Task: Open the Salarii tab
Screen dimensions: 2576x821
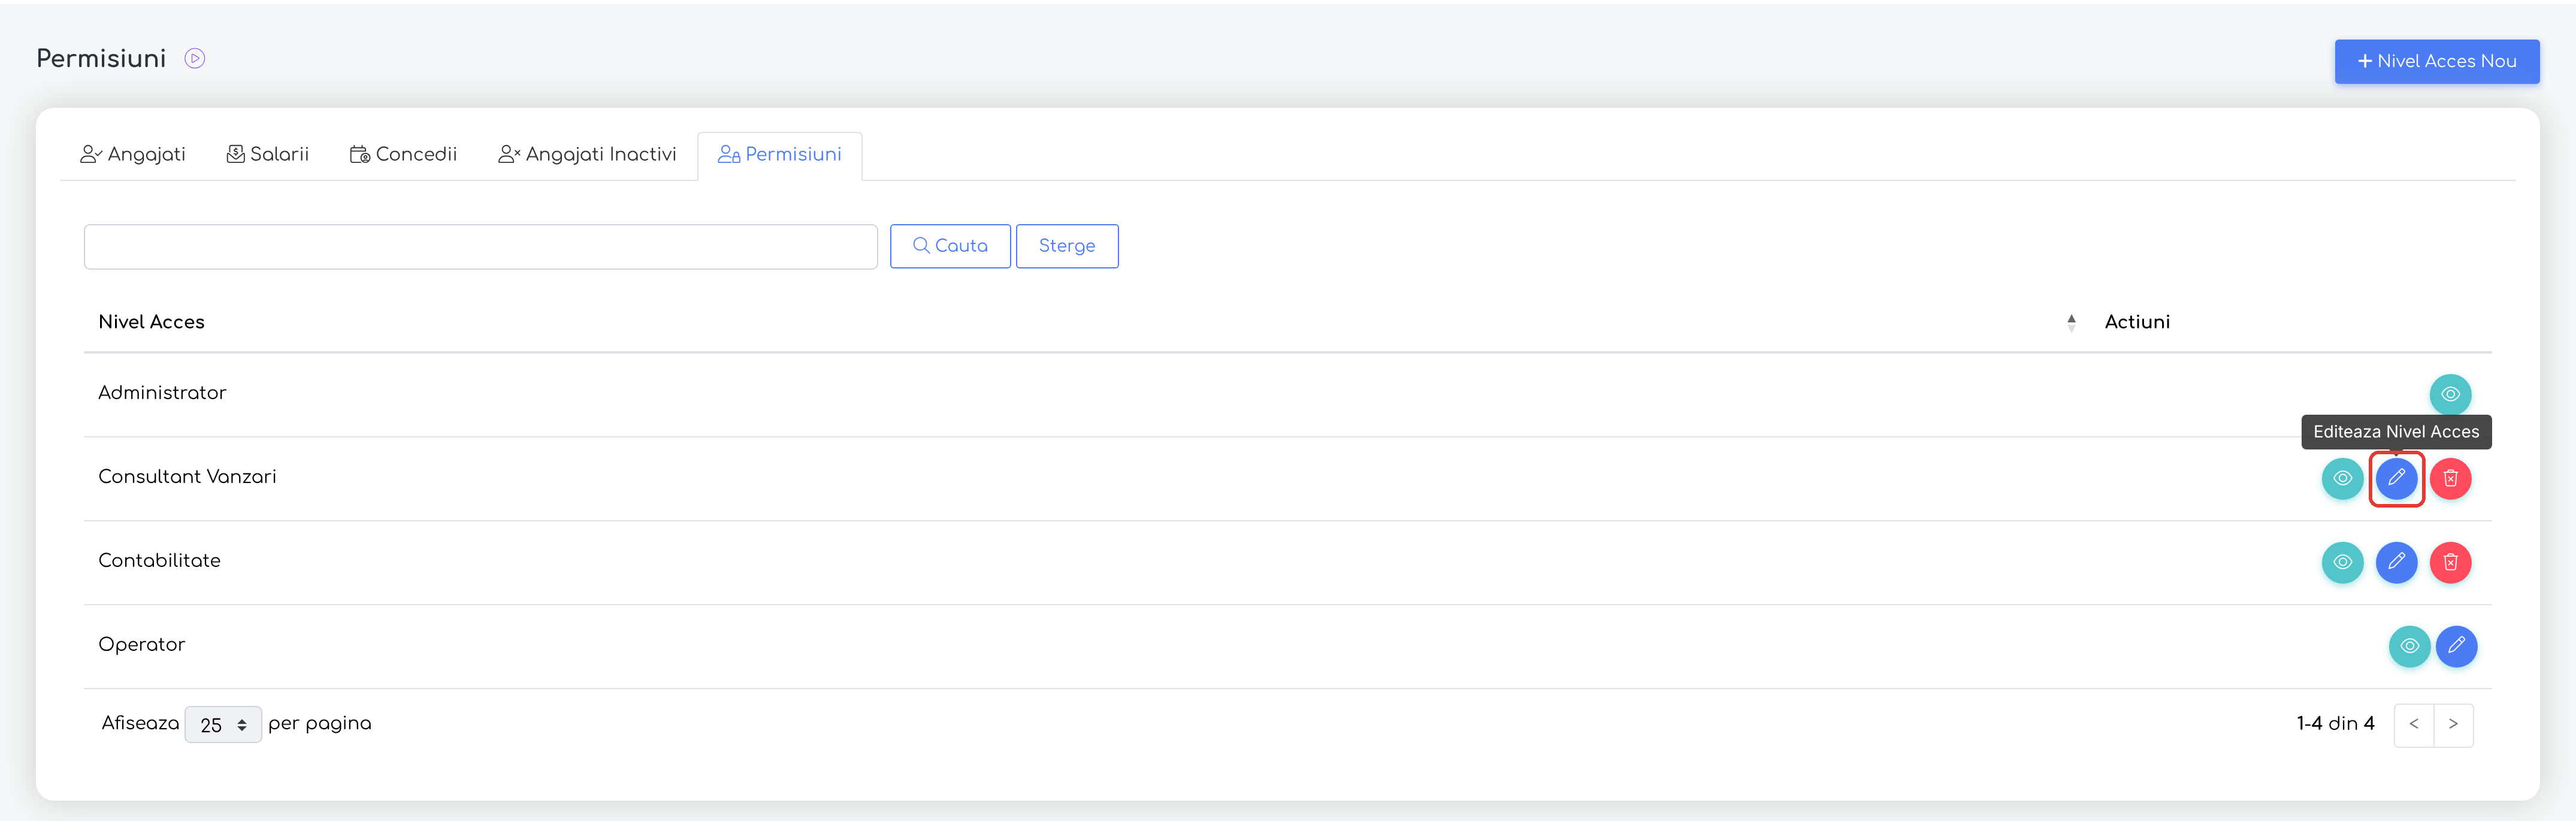Action: coord(267,155)
